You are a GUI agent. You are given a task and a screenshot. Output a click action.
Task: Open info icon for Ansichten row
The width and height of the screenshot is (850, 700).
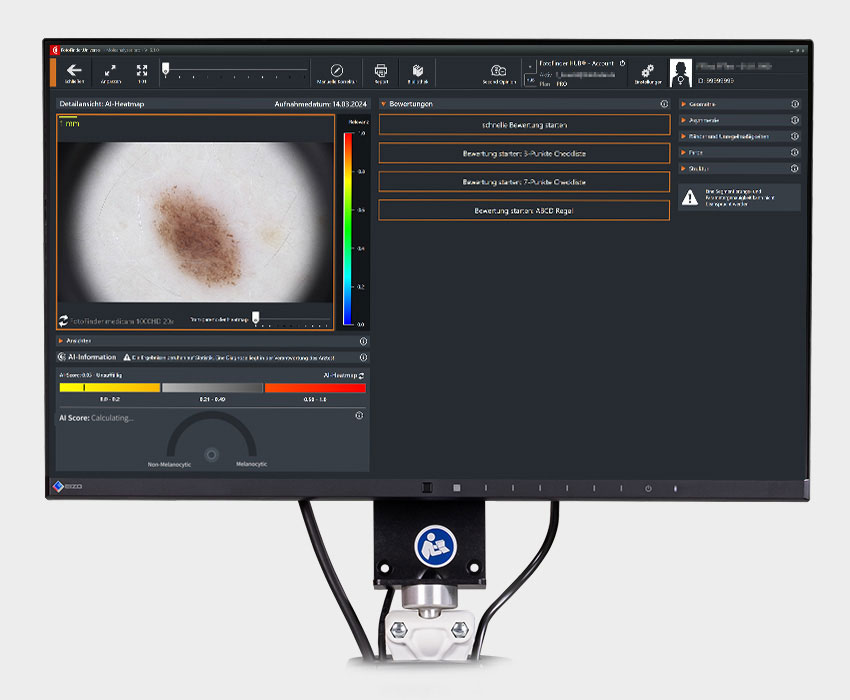(x=363, y=341)
